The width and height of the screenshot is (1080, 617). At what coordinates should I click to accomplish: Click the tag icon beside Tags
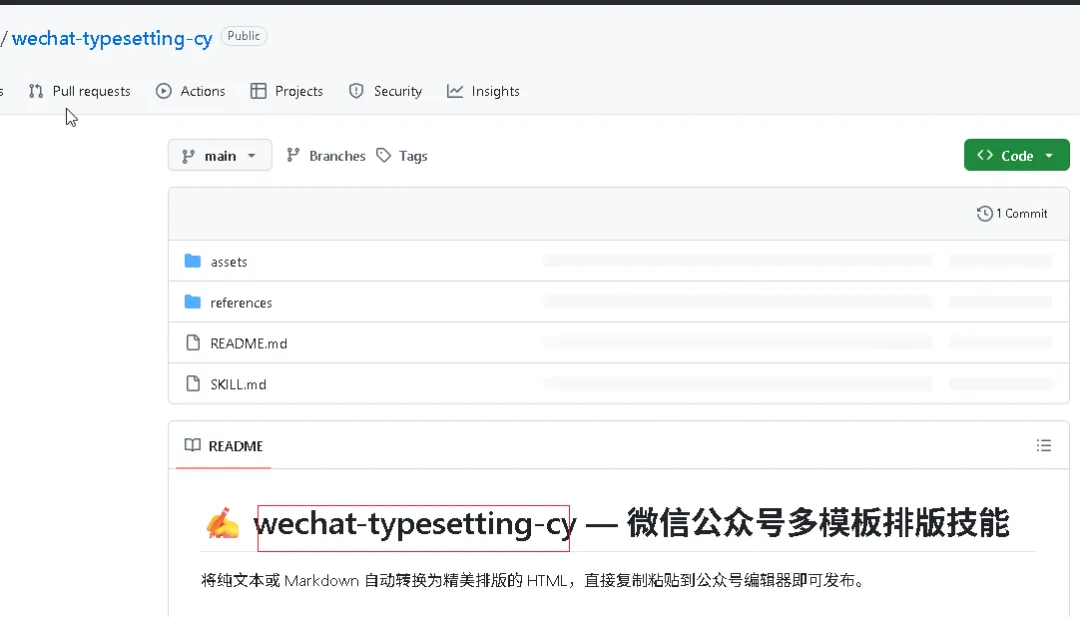[x=384, y=156]
